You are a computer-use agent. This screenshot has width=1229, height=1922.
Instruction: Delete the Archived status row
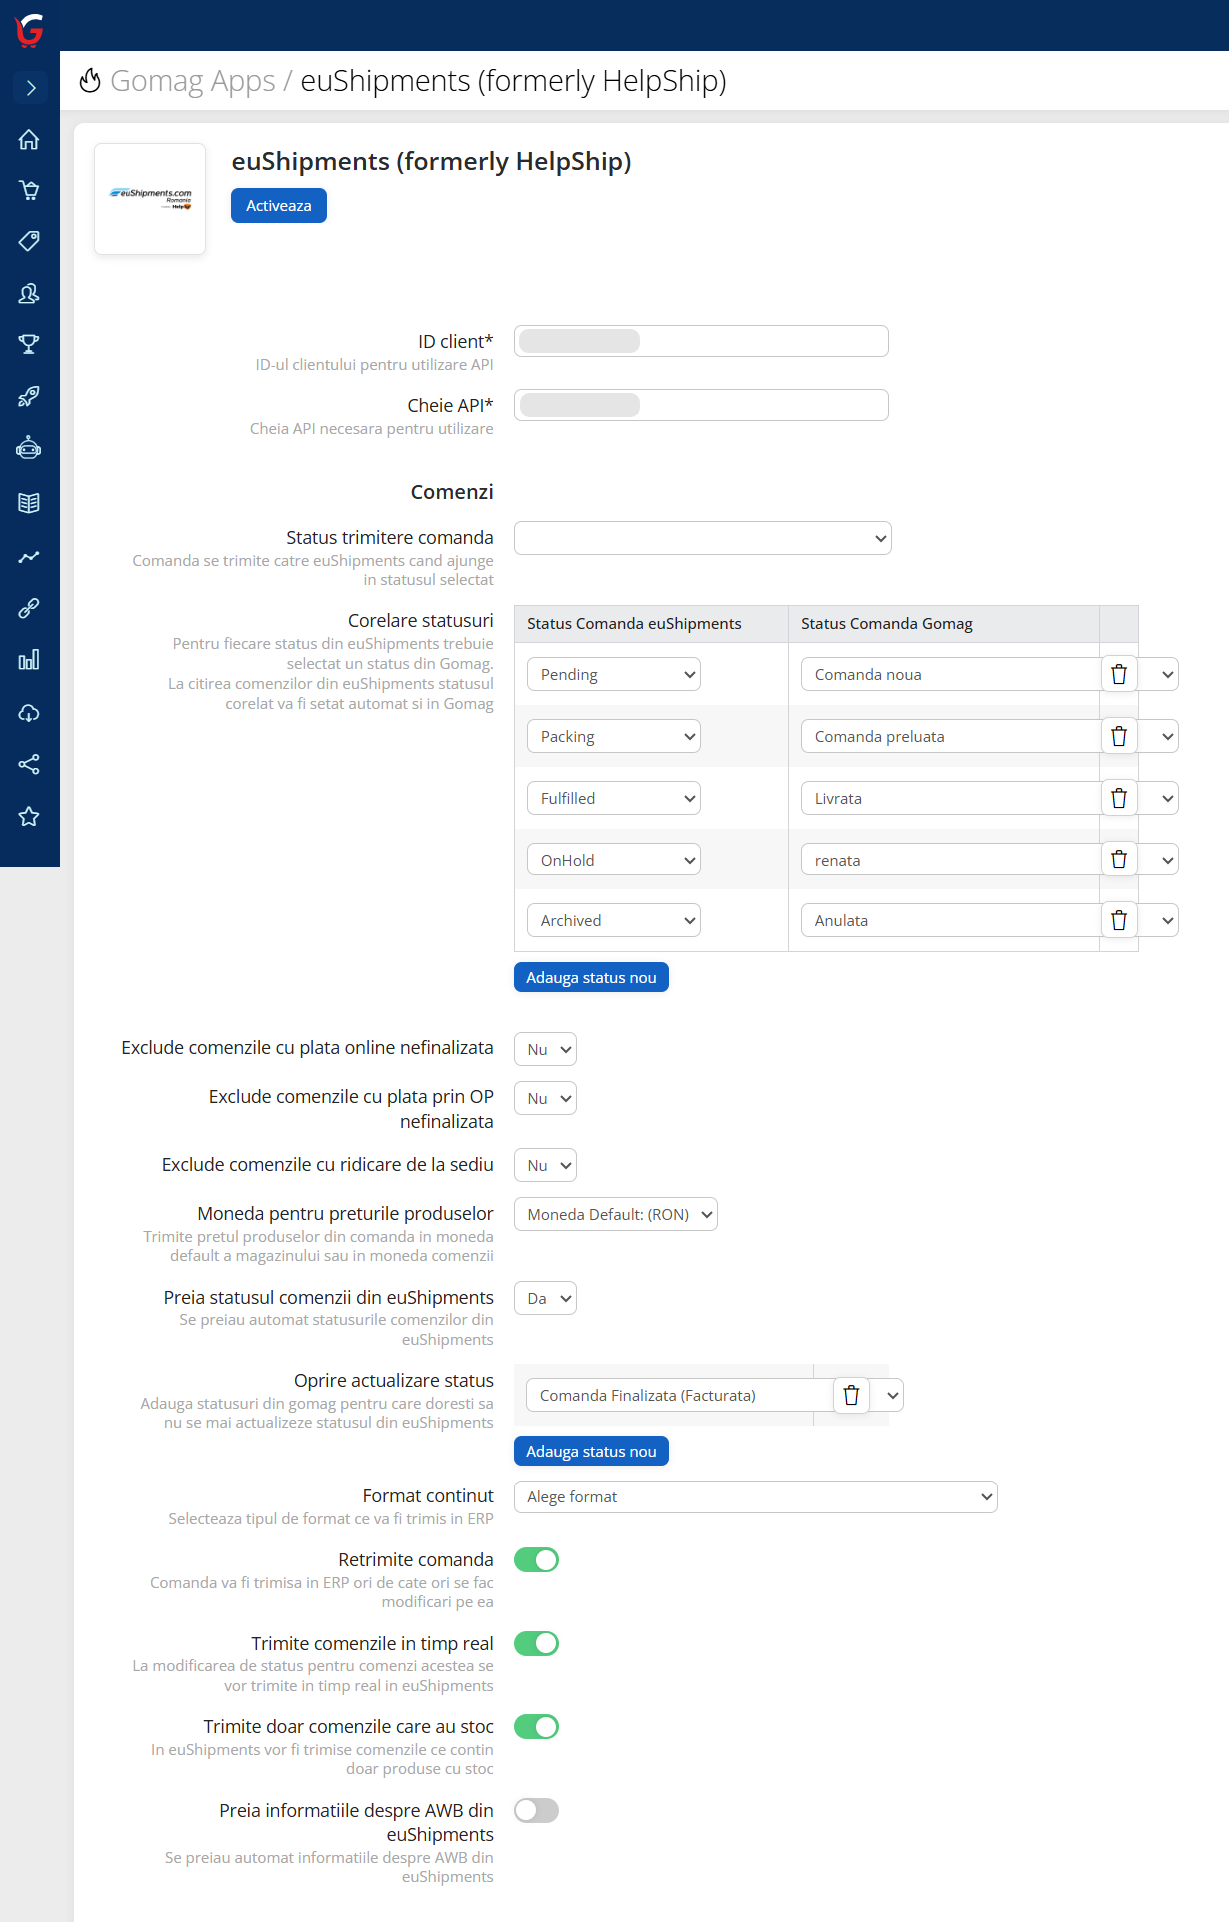[x=1119, y=920]
